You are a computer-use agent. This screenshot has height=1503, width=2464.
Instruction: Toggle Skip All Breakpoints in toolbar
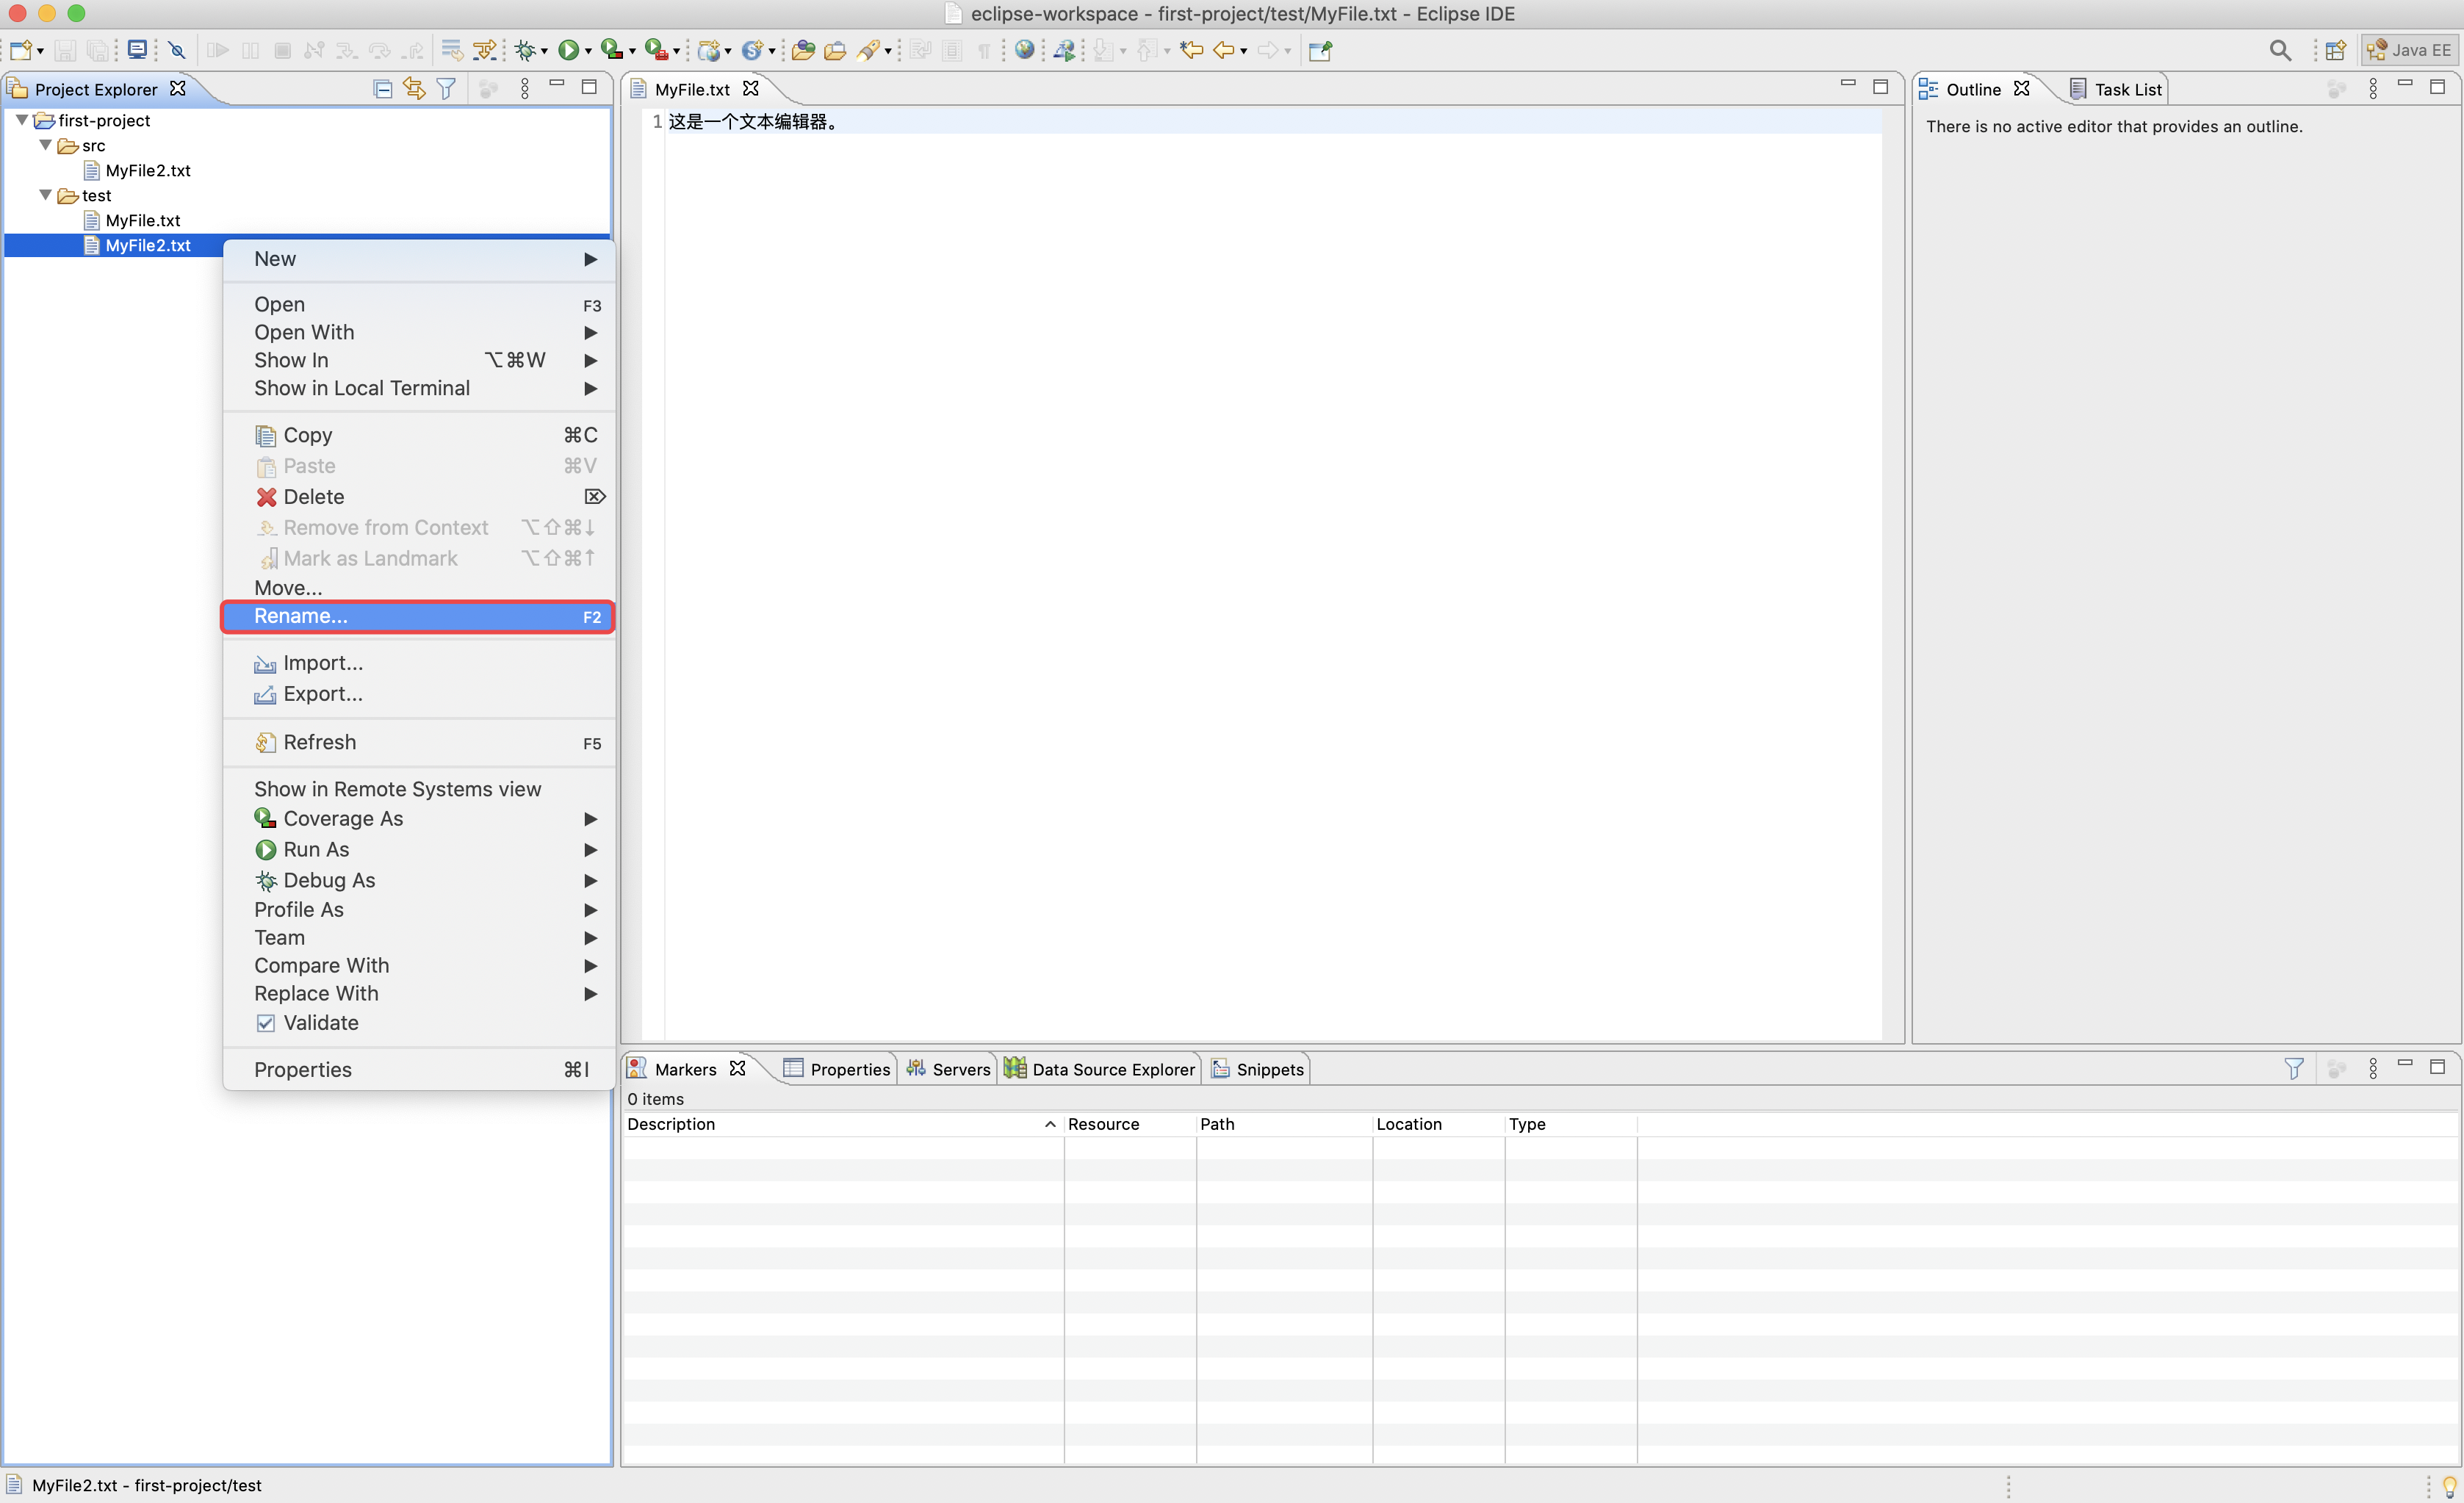[x=177, y=50]
